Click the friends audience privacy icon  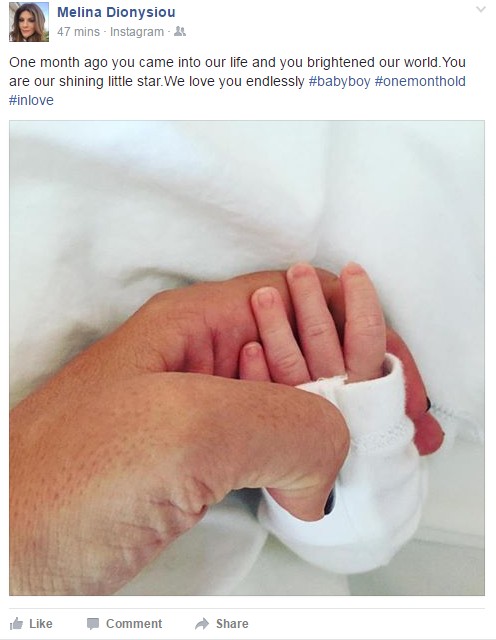point(180,31)
